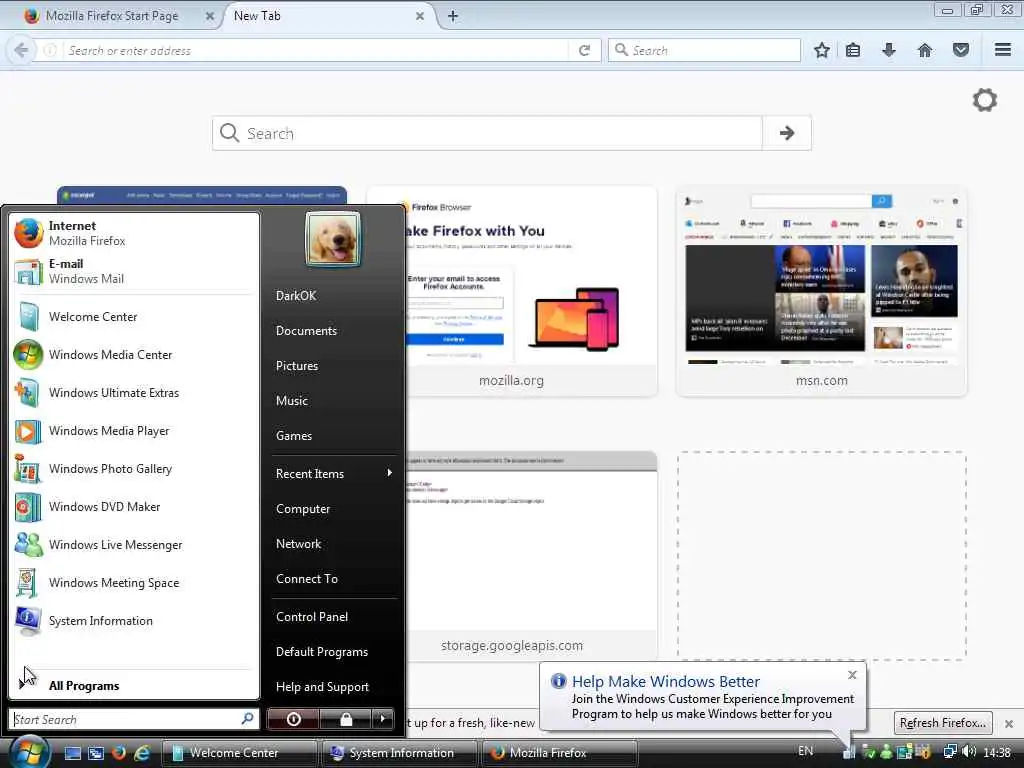This screenshot has width=1024, height=768.
Task: Go to Firefox home page icon
Action: 925,50
